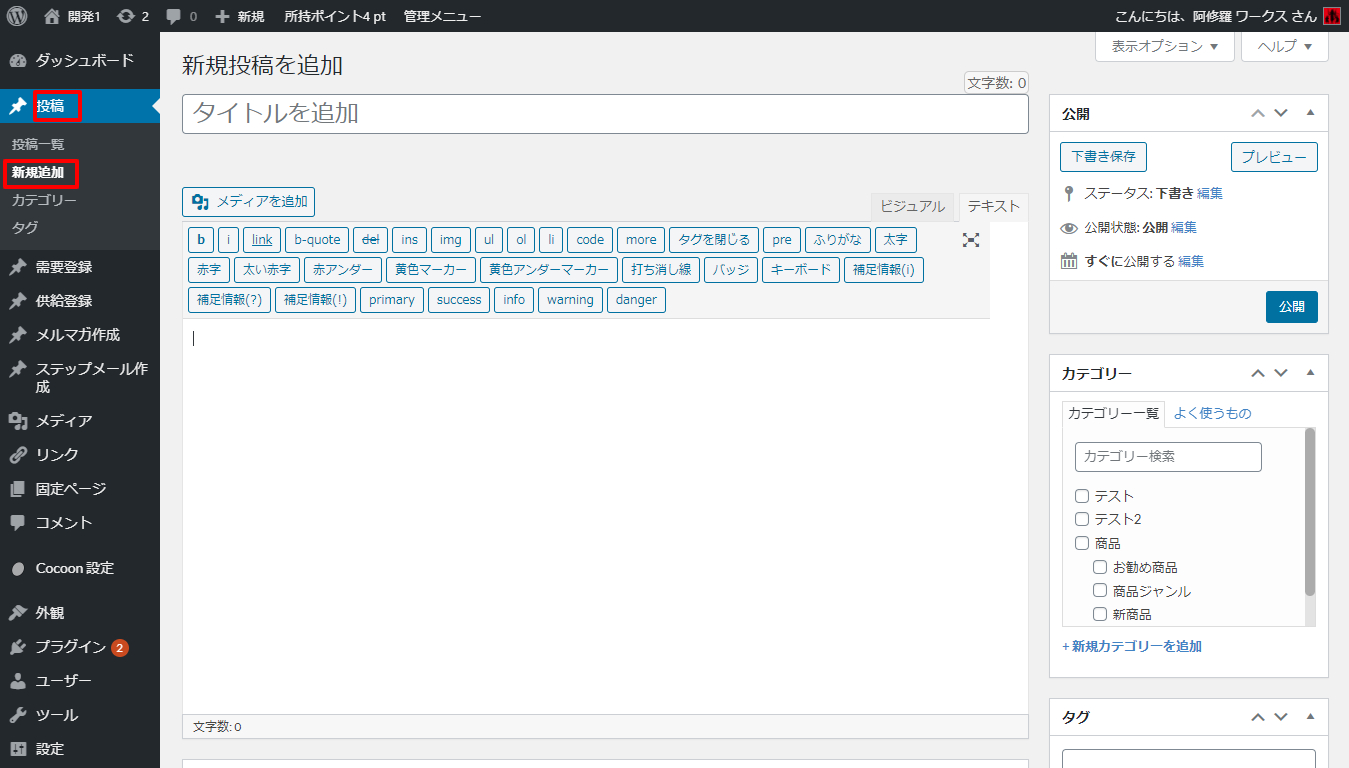Click + 新規カテゴリーを追加 link

1132,646
